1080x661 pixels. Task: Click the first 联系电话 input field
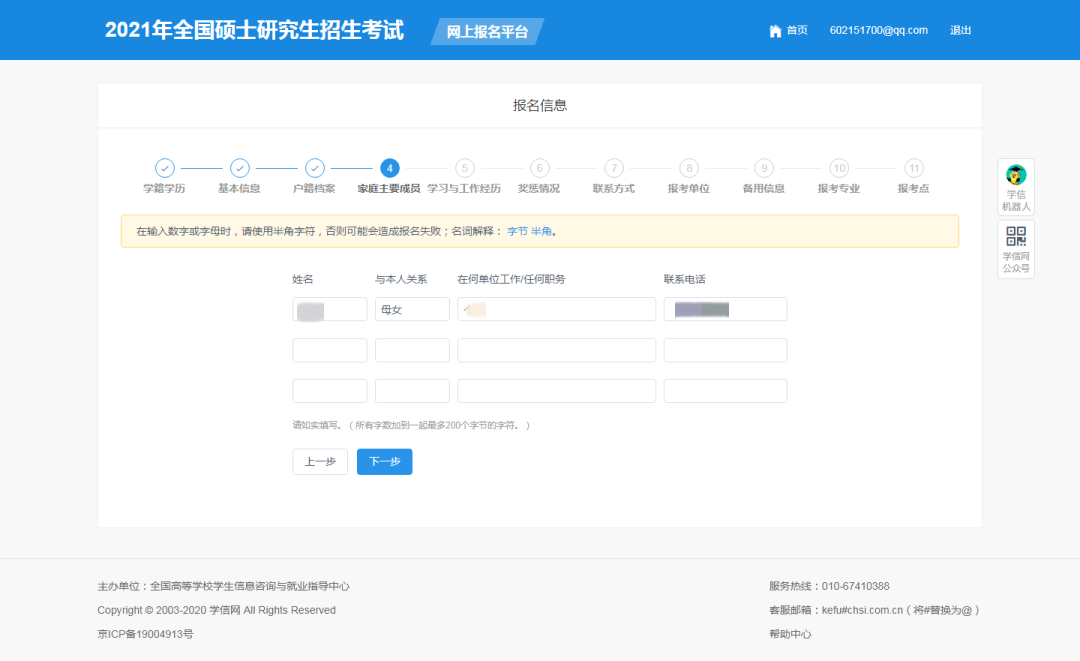[x=725, y=309]
